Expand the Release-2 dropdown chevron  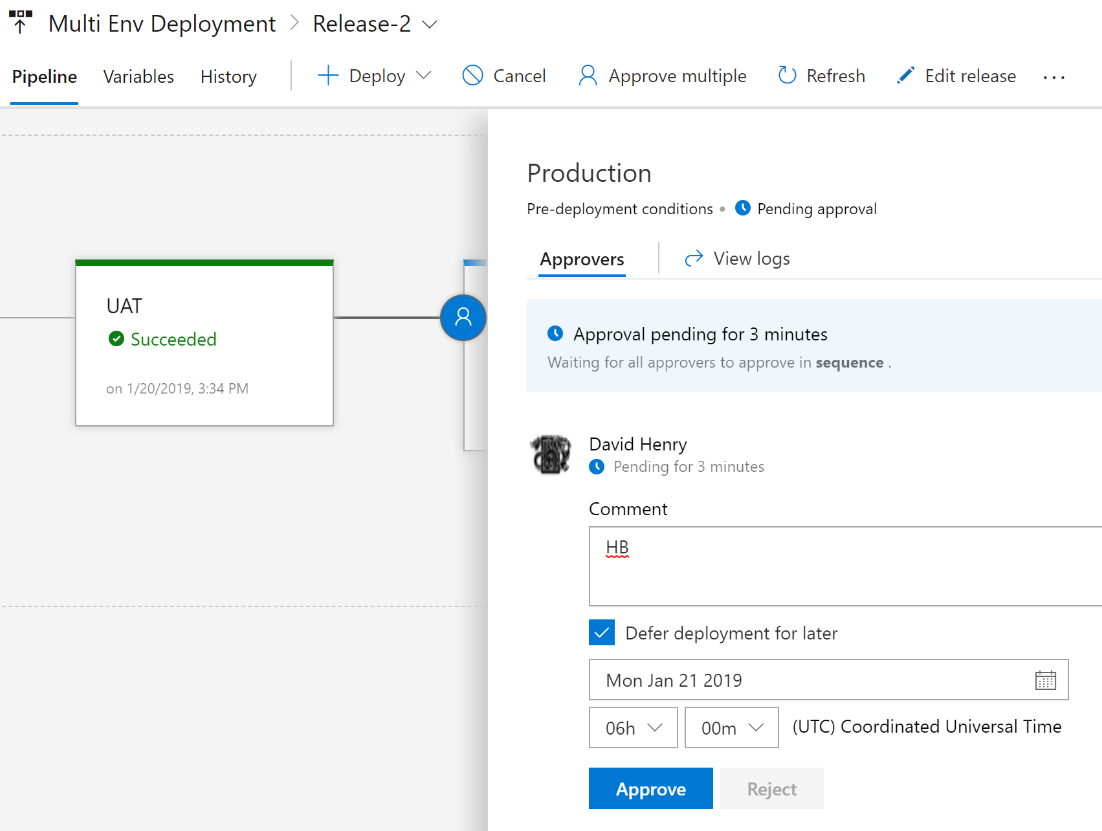pyautogui.click(x=430, y=25)
